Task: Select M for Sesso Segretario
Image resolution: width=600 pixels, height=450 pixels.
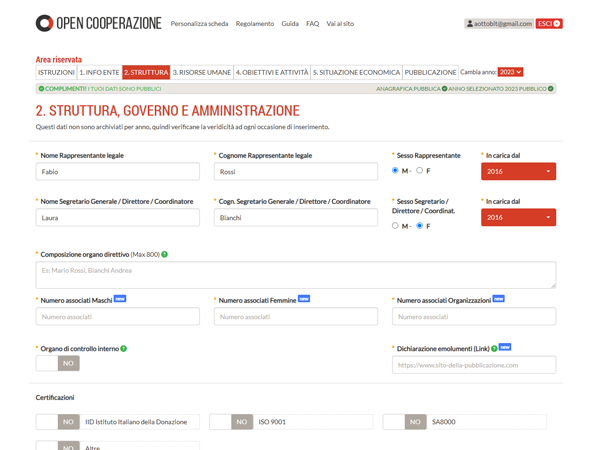Action: coord(396,226)
